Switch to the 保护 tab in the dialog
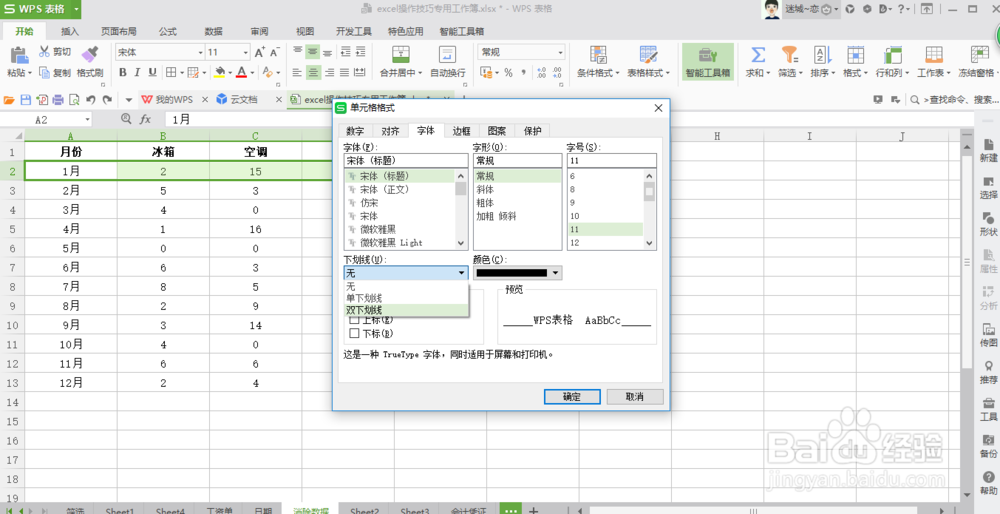This screenshot has width=1000, height=514. pos(533,131)
